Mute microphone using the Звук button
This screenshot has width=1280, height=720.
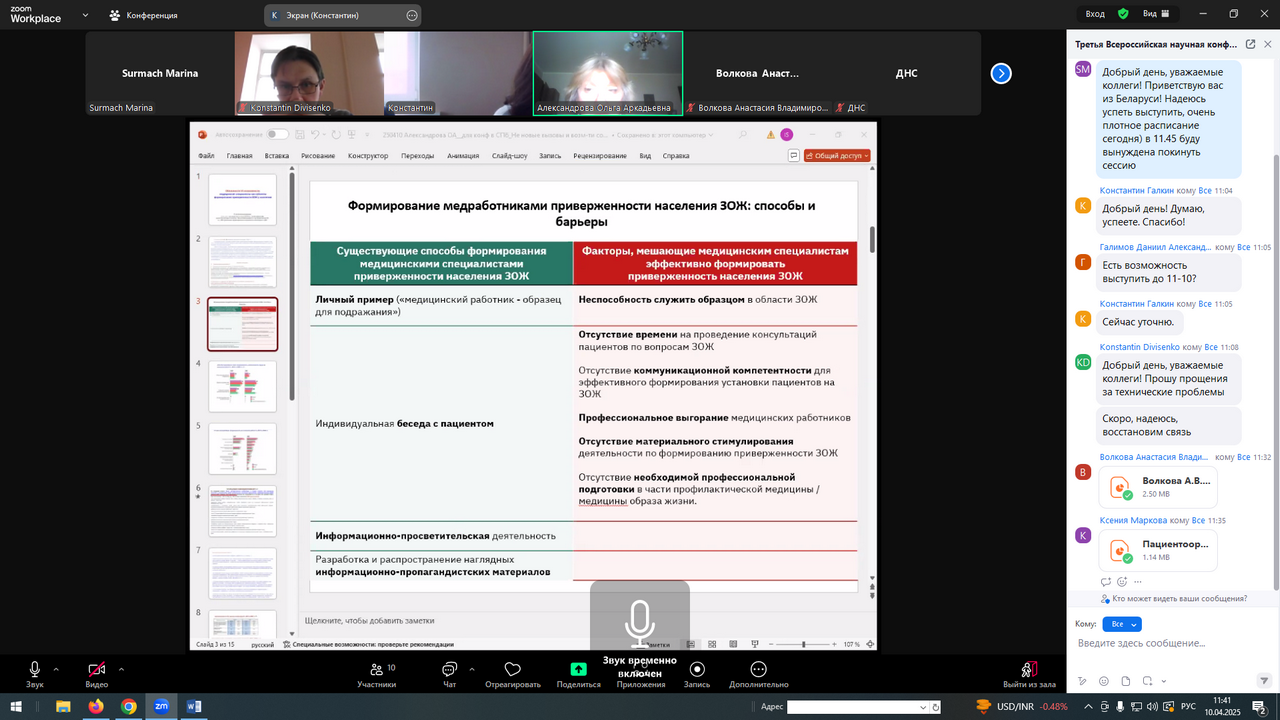(35, 674)
